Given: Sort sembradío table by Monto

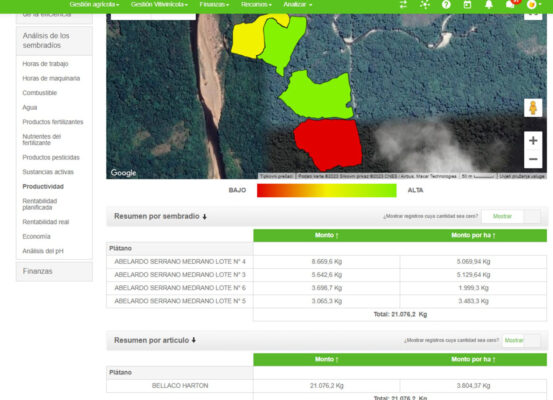Looking at the screenshot, I should [327, 235].
